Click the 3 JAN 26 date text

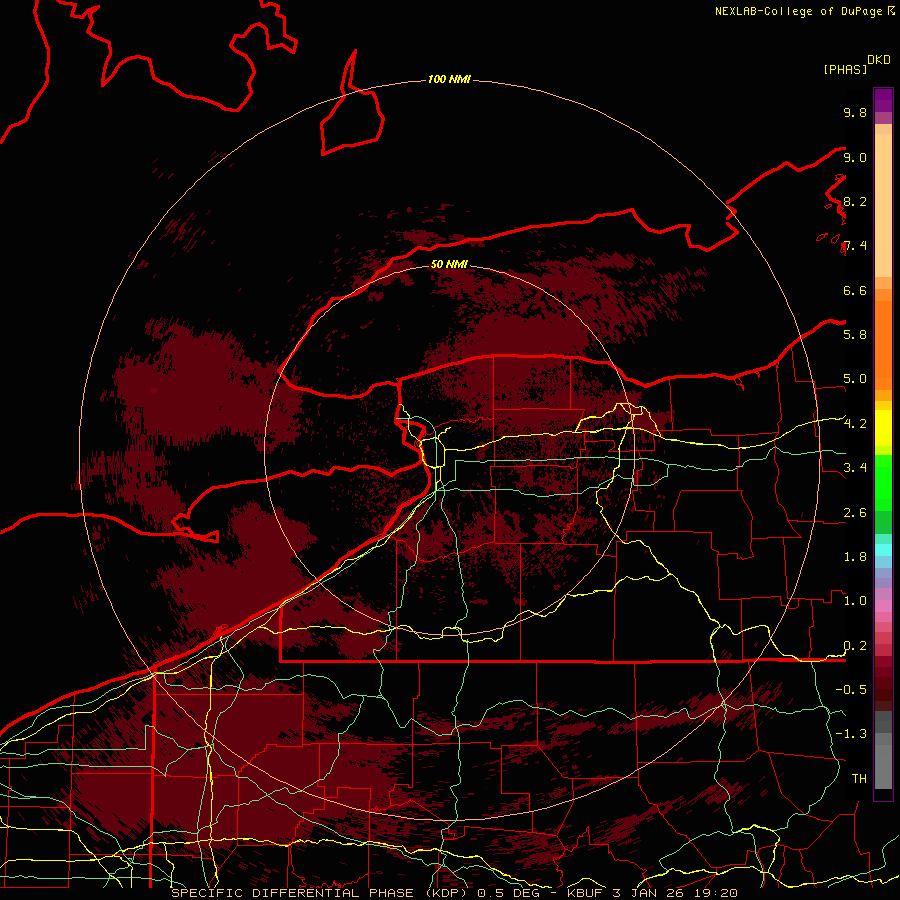coord(650,893)
